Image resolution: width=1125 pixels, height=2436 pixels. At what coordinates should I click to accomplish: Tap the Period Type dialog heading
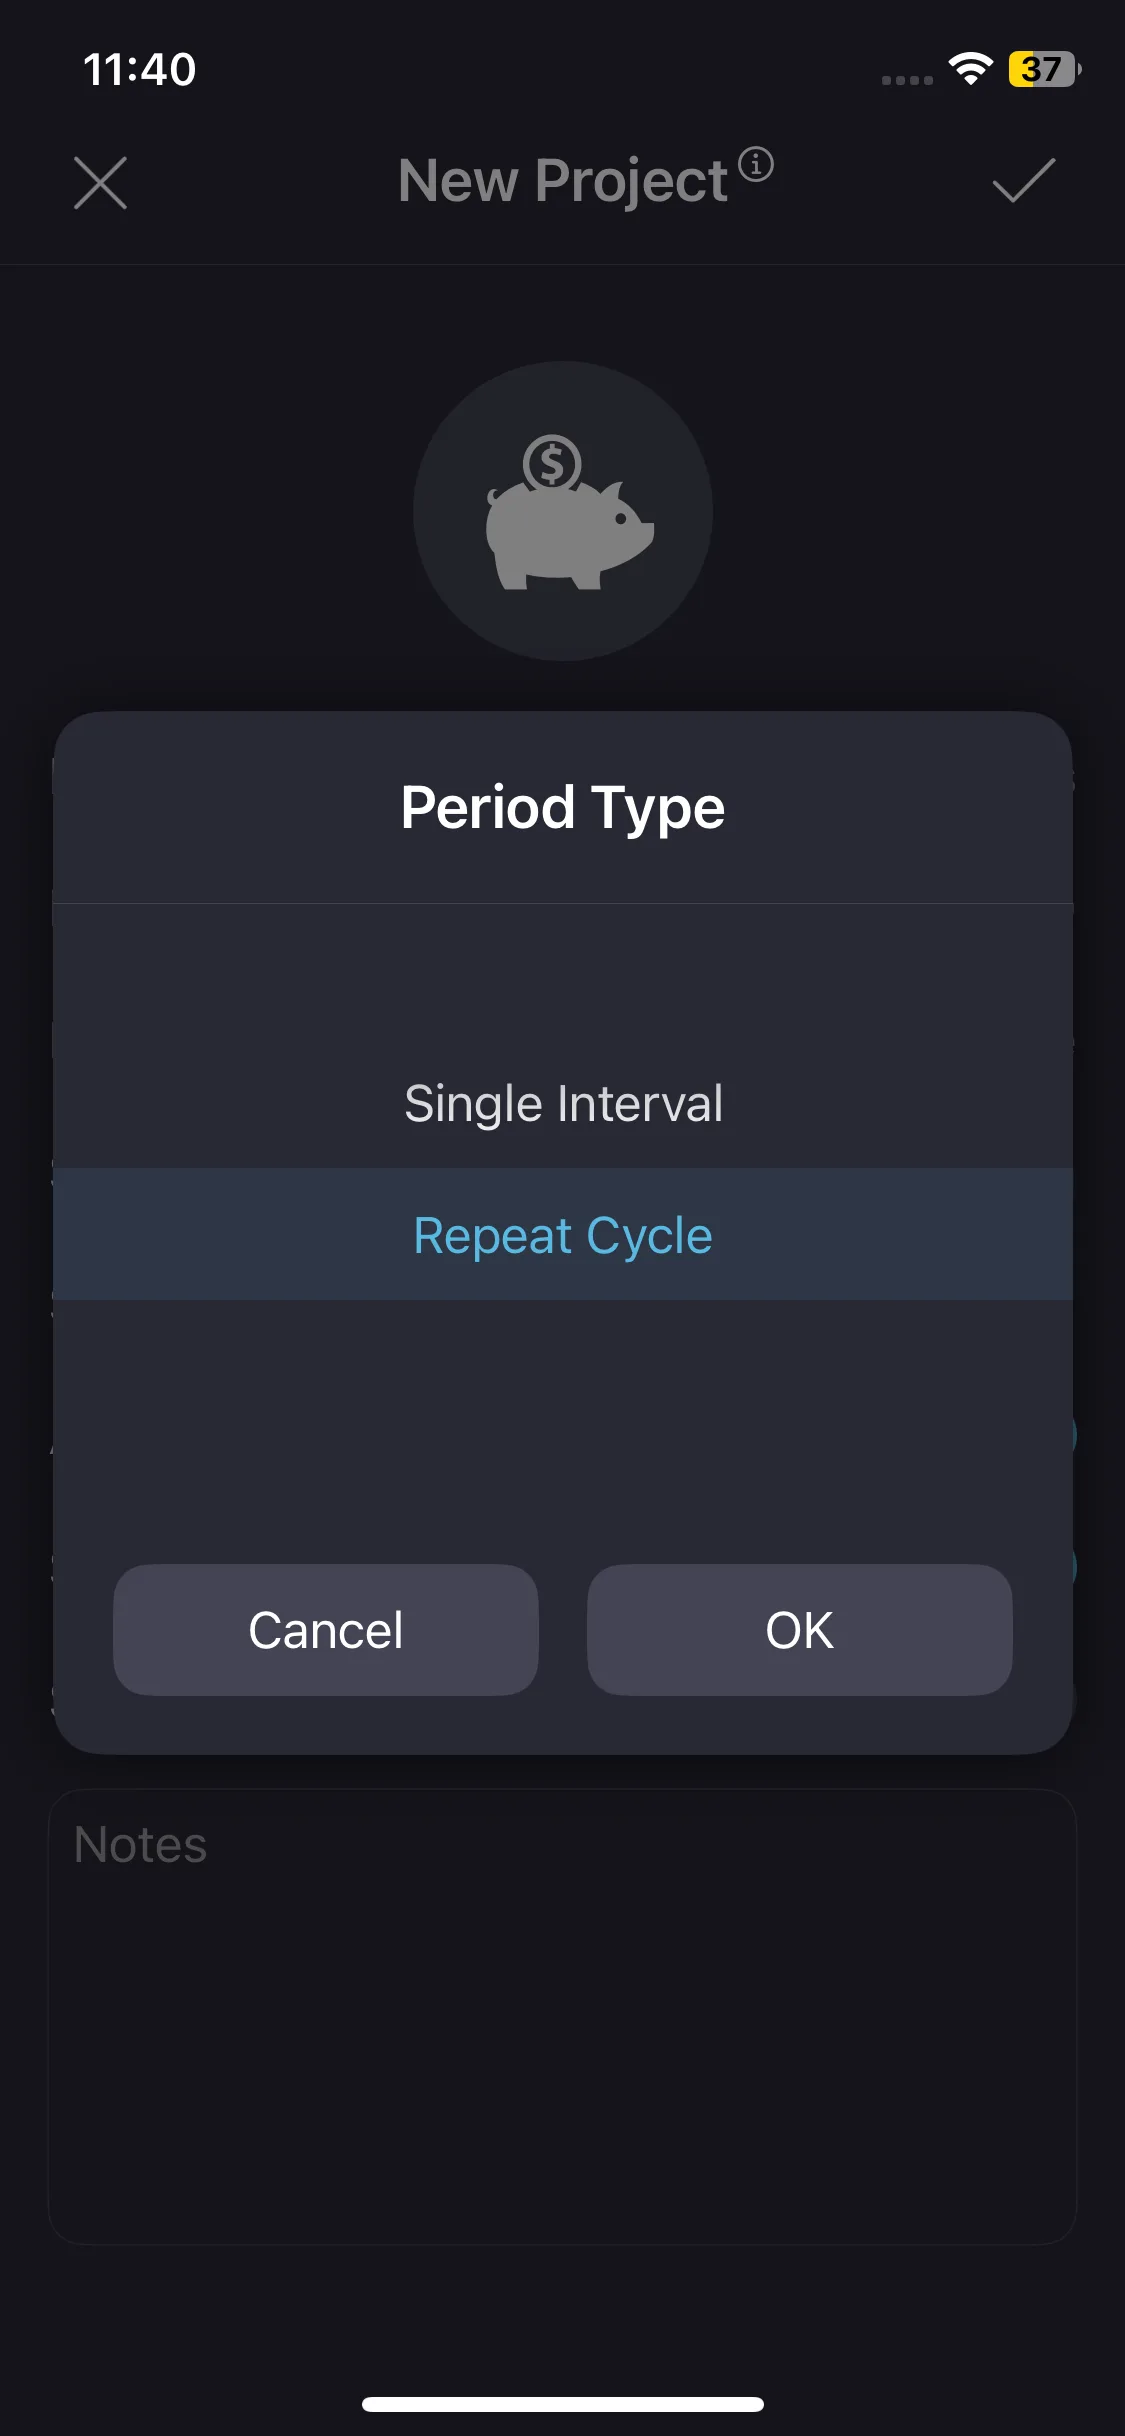(563, 807)
